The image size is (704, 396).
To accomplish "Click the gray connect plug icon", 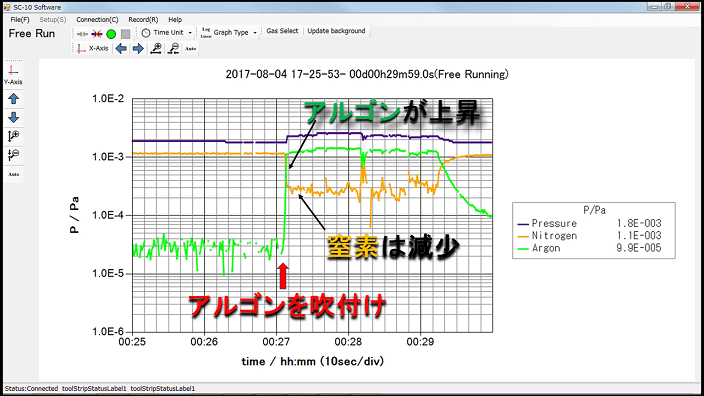I will point(82,34).
